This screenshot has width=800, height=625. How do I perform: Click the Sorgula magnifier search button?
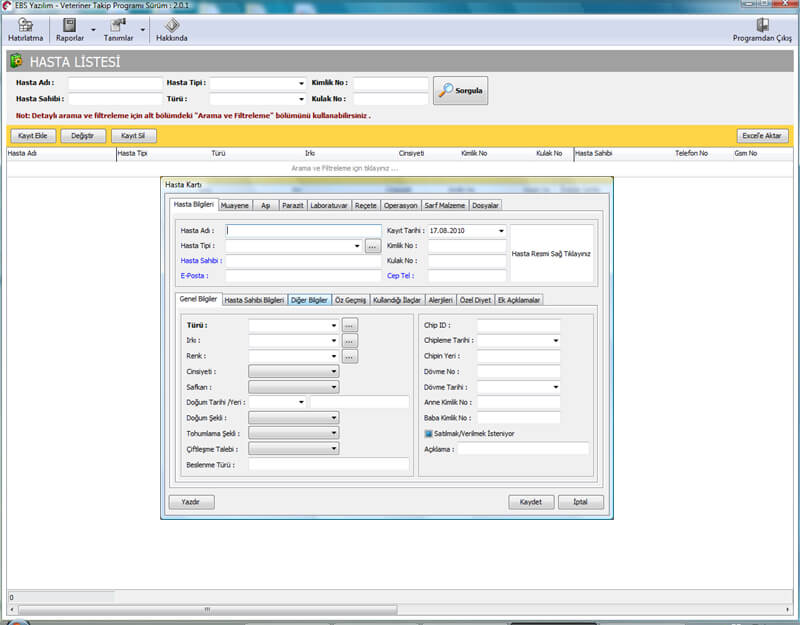(x=460, y=91)
